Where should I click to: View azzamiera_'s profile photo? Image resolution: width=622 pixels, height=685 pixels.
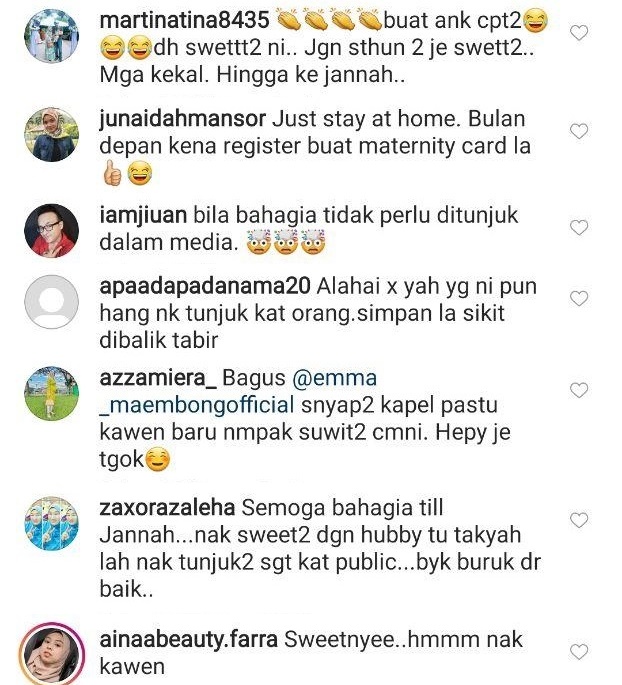click(x=52, y=394)
